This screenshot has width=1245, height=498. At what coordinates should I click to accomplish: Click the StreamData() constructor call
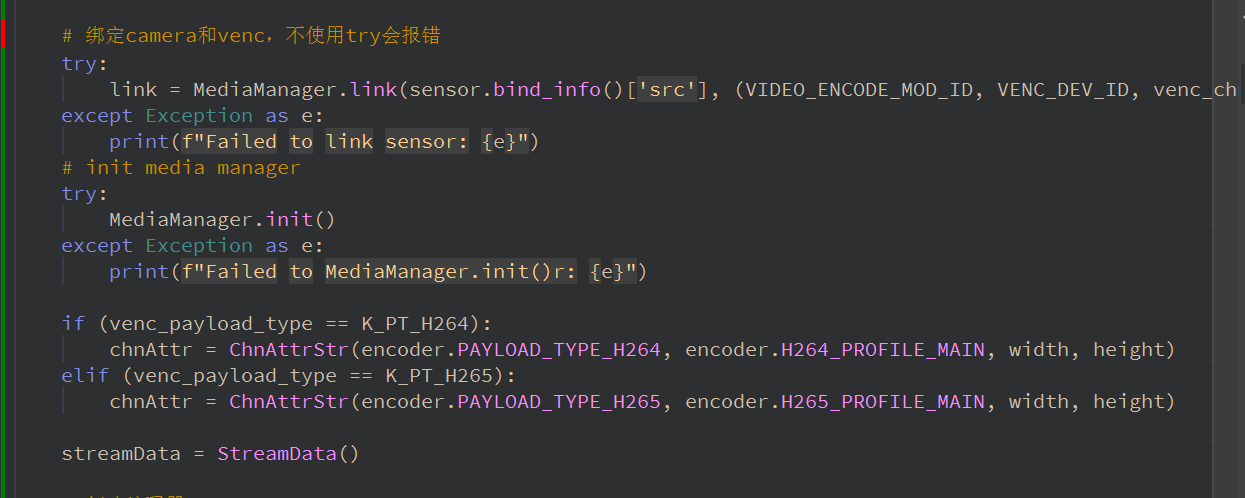tap(288, 453)
